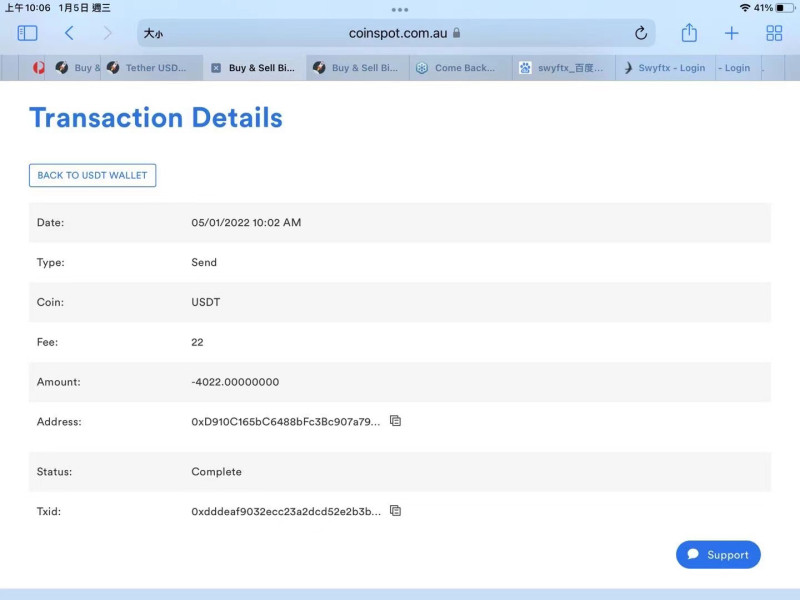Switch to the Swyftx - Login tab
The width and height of the screenshot is (800, 600).
(x=670, y=68)
